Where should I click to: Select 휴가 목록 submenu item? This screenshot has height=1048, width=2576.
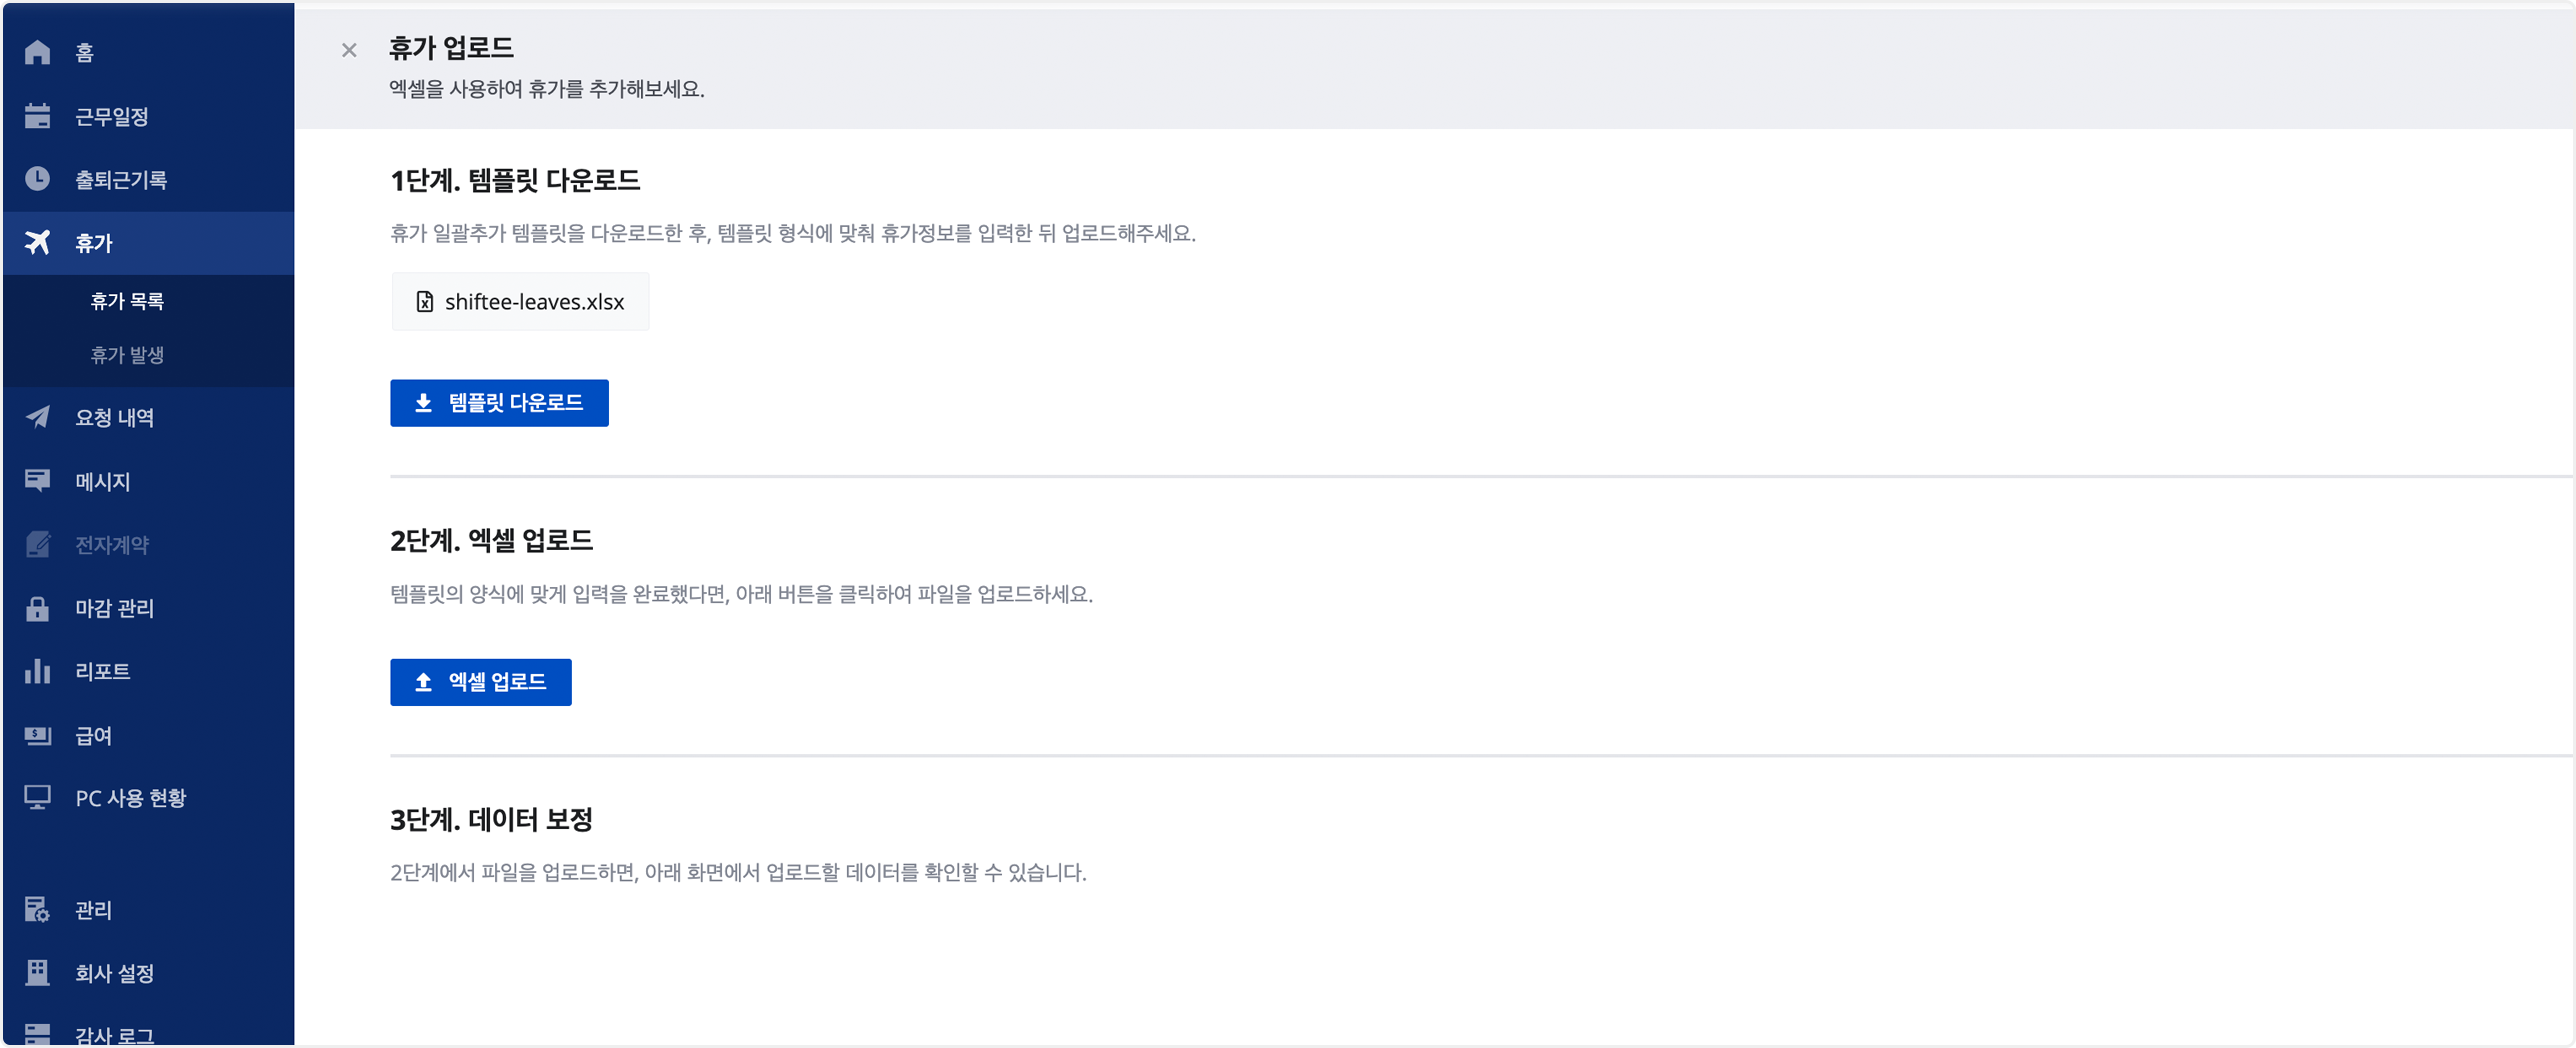click(x=127, y=302)
